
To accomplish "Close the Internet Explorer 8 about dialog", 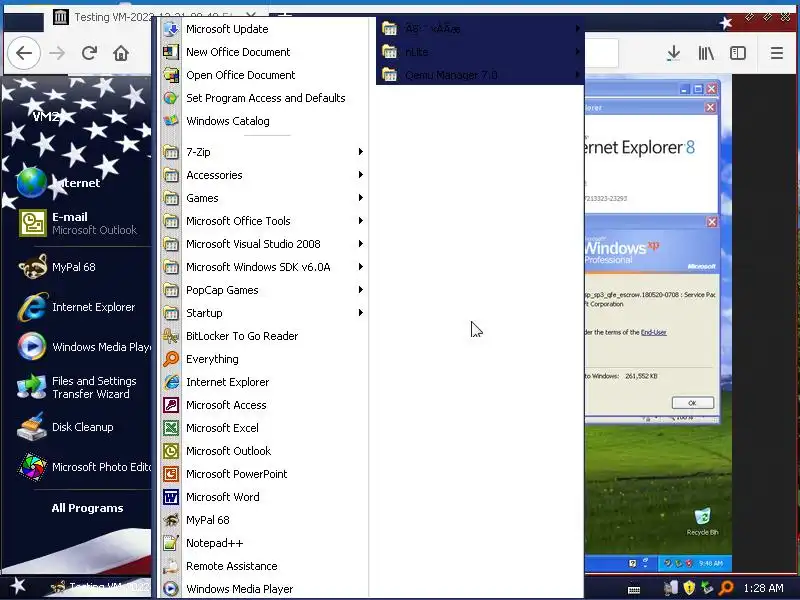I will coord(710,107).
